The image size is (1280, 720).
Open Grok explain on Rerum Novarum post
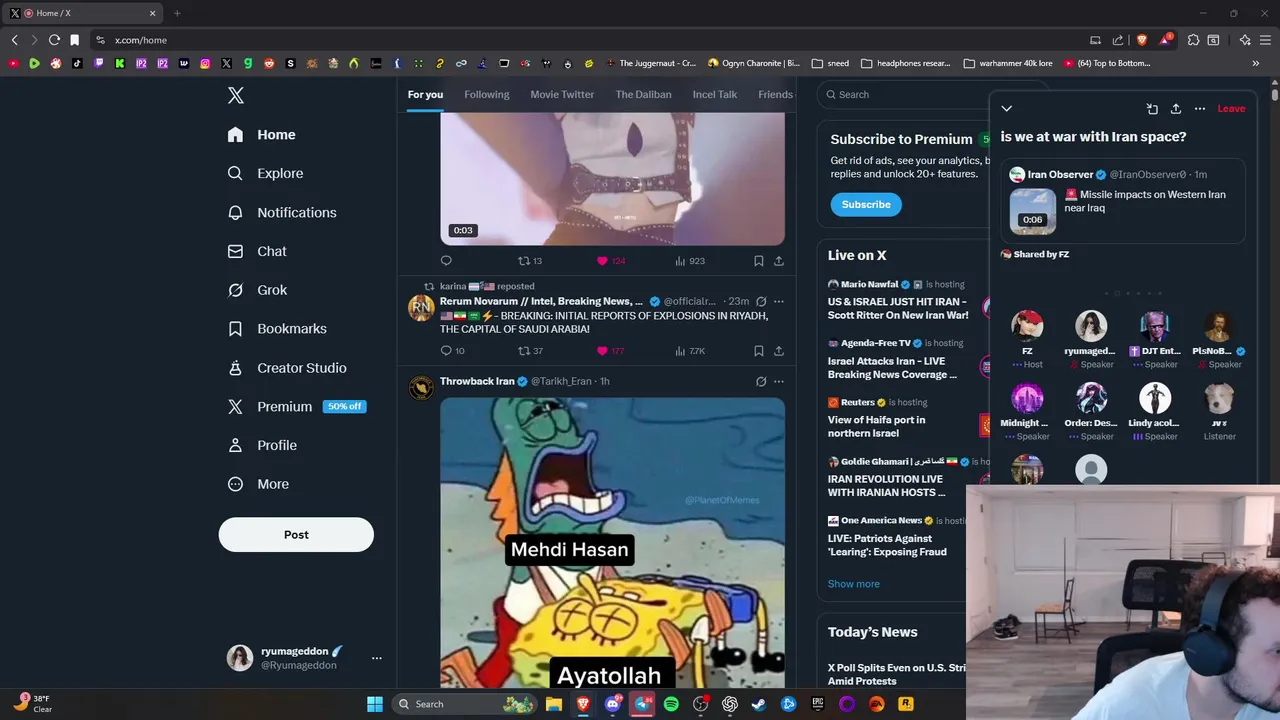761,301
